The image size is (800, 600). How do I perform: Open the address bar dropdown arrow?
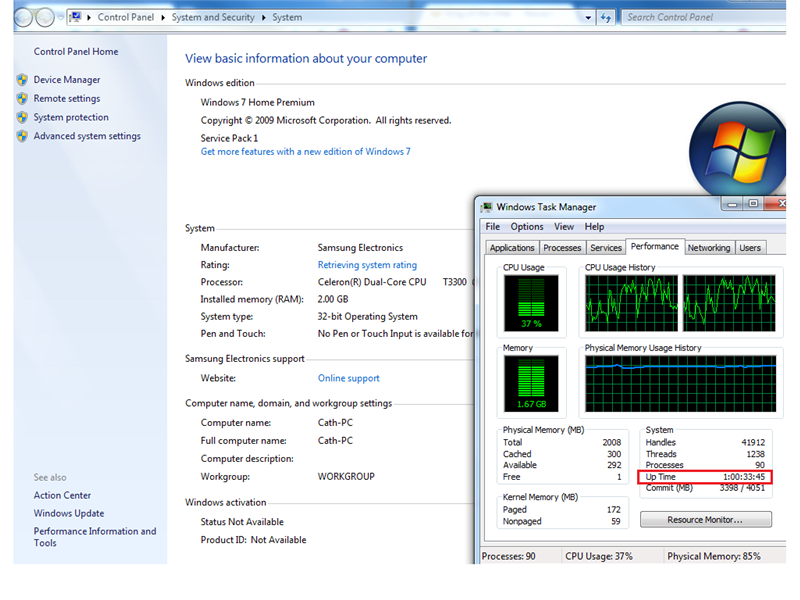tap(590, 17)
